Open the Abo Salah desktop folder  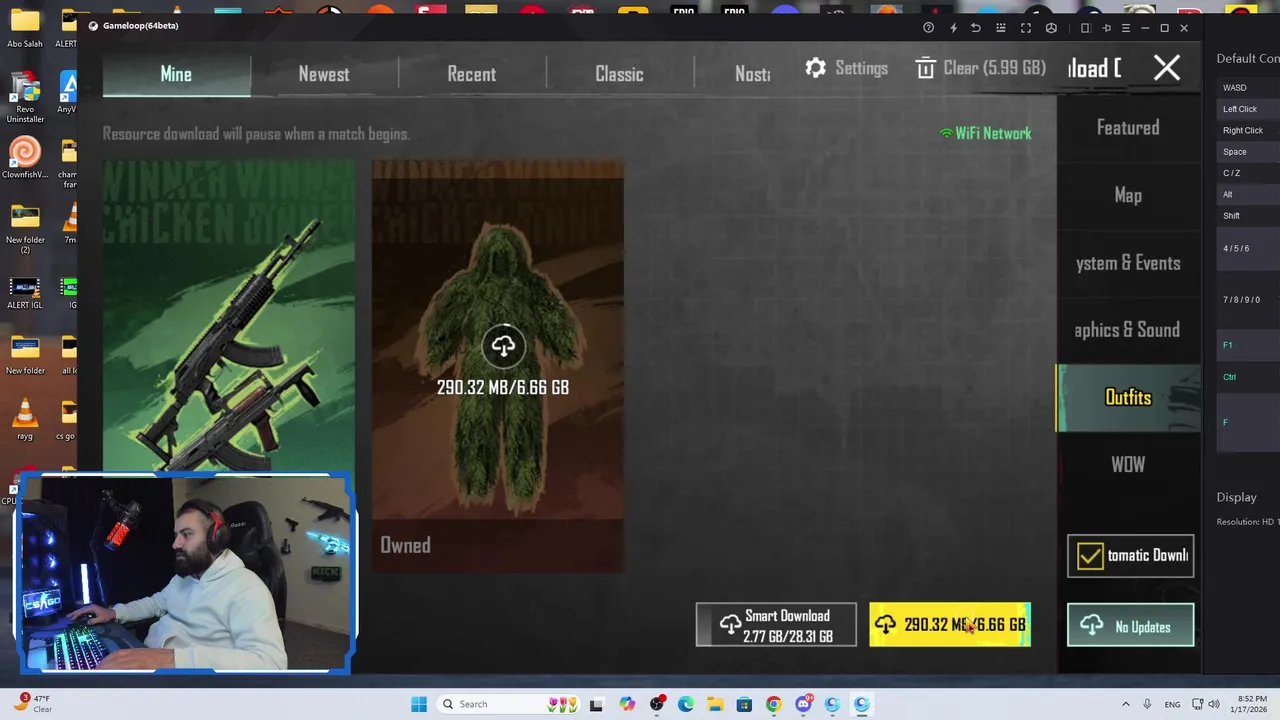point(25,28)
